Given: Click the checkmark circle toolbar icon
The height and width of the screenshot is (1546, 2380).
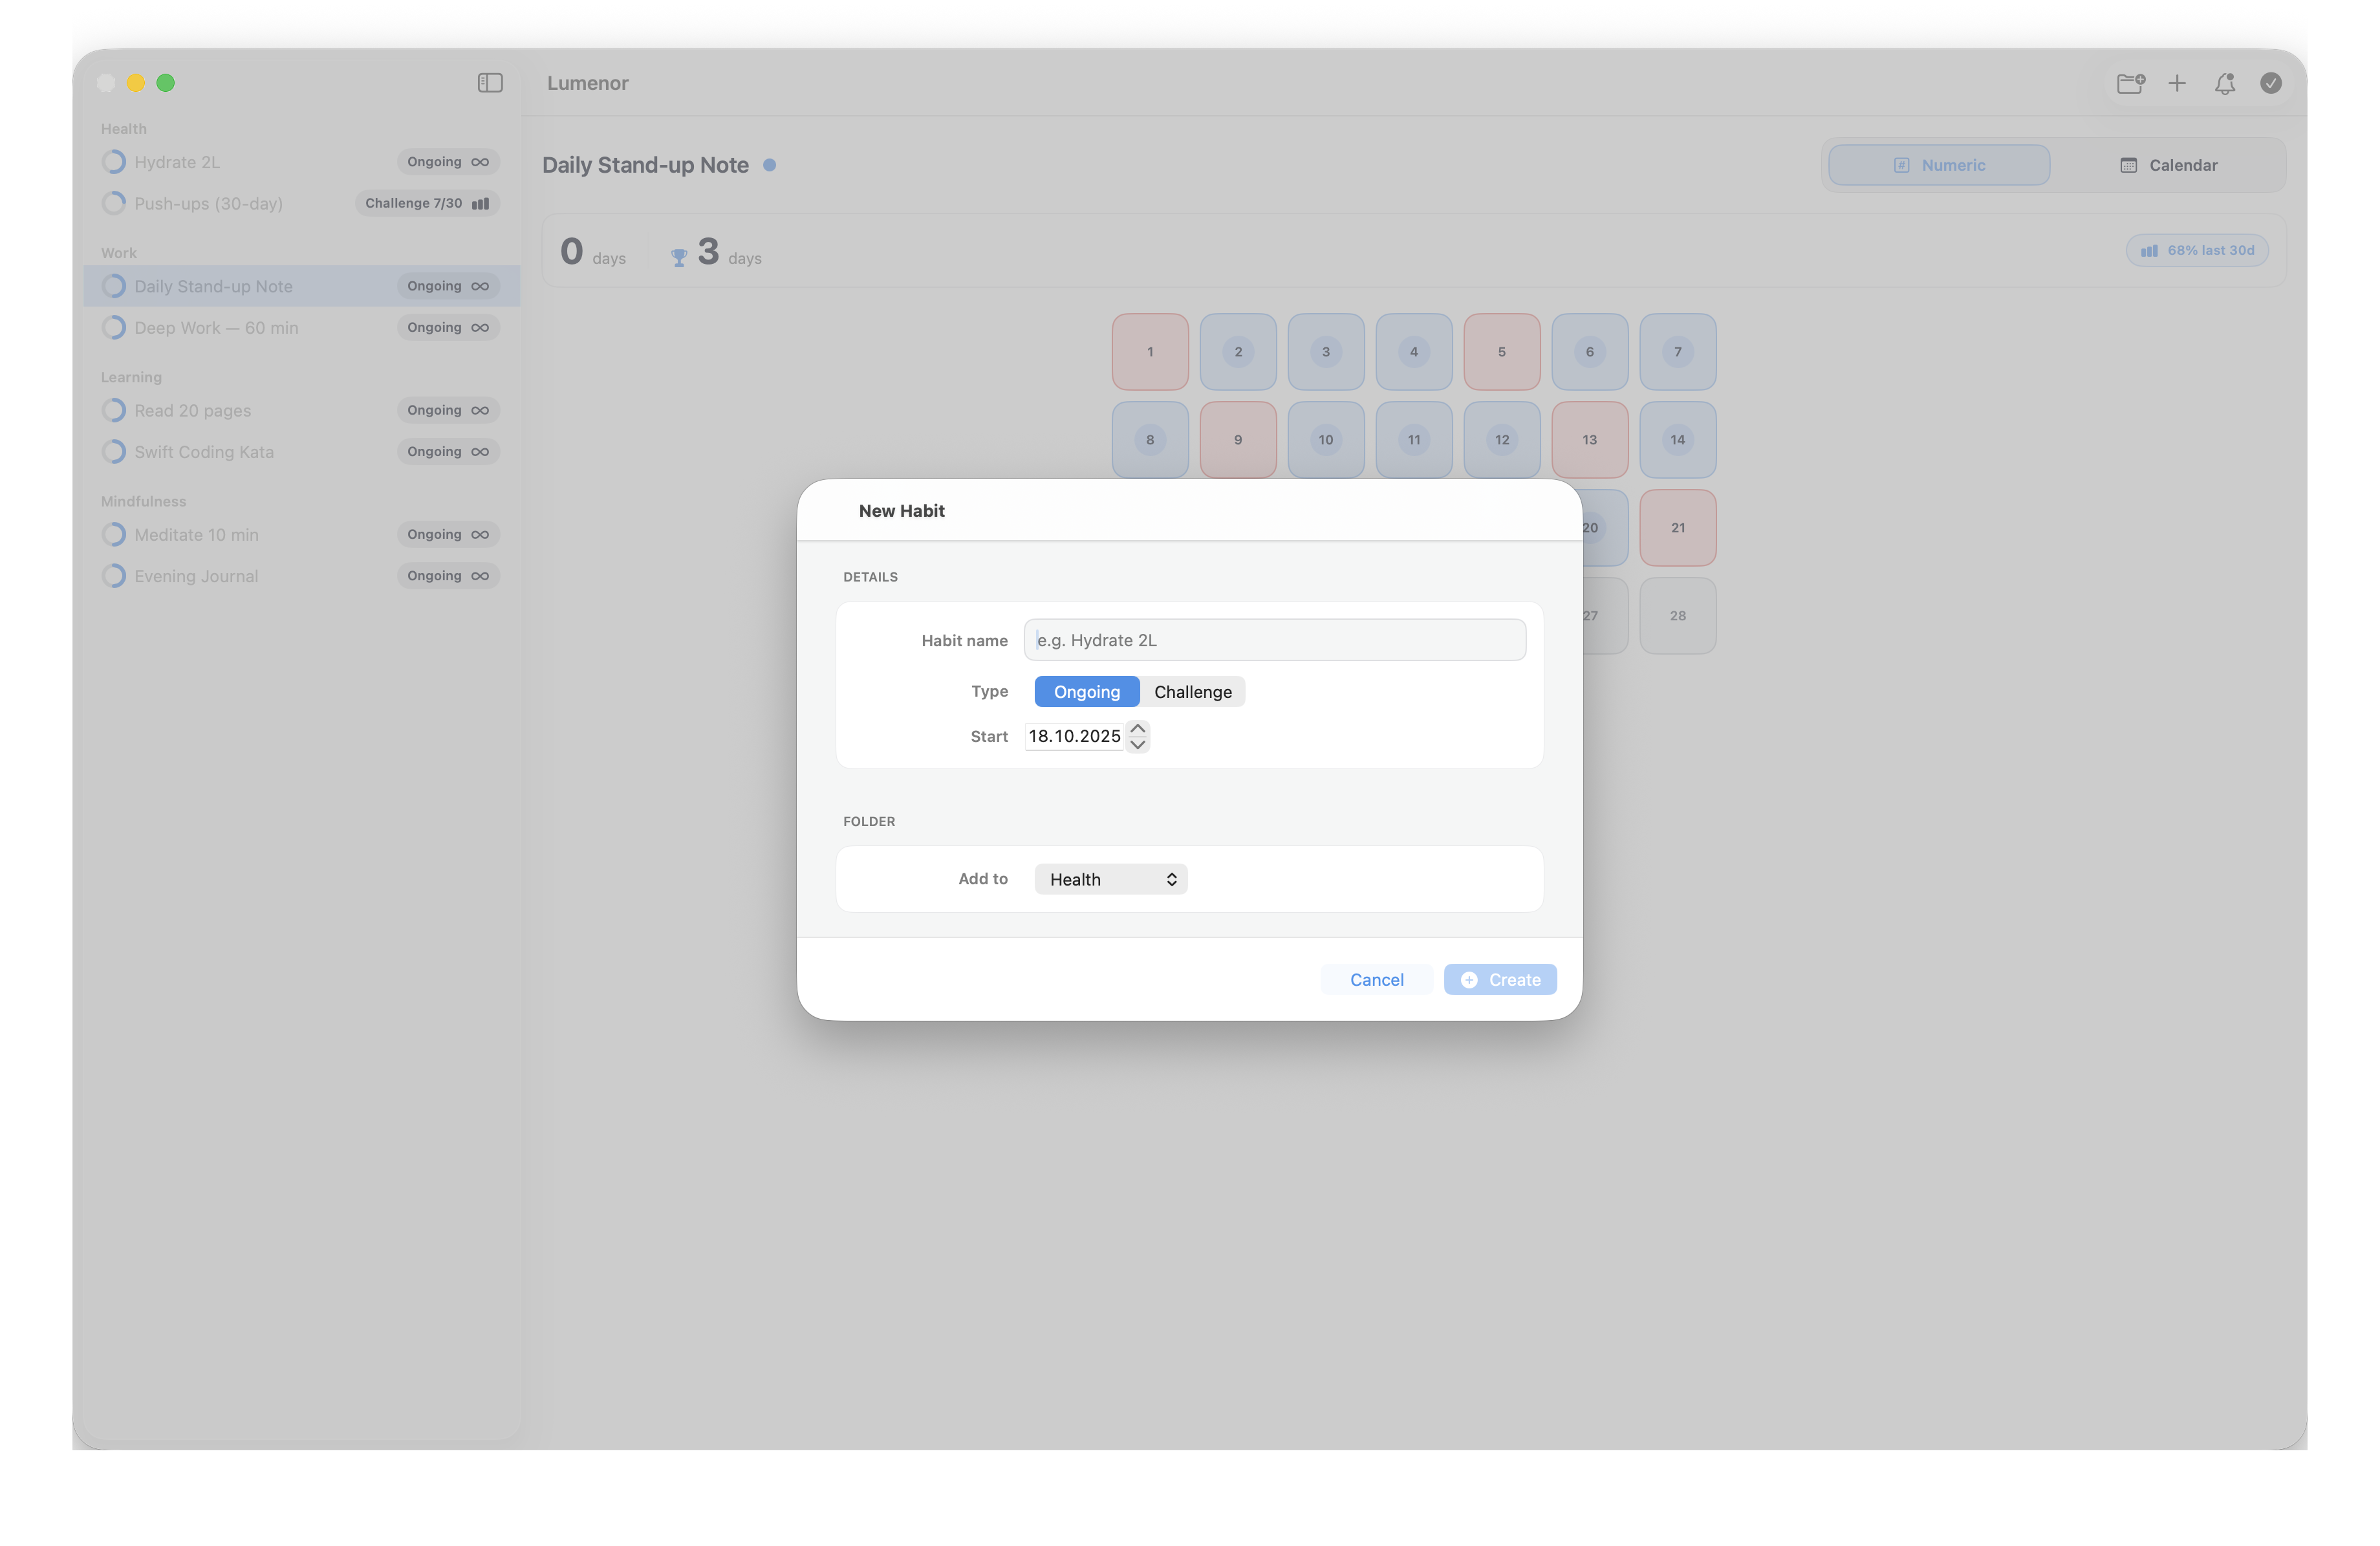Looking at the screenshot, I should pos(2271,83).
